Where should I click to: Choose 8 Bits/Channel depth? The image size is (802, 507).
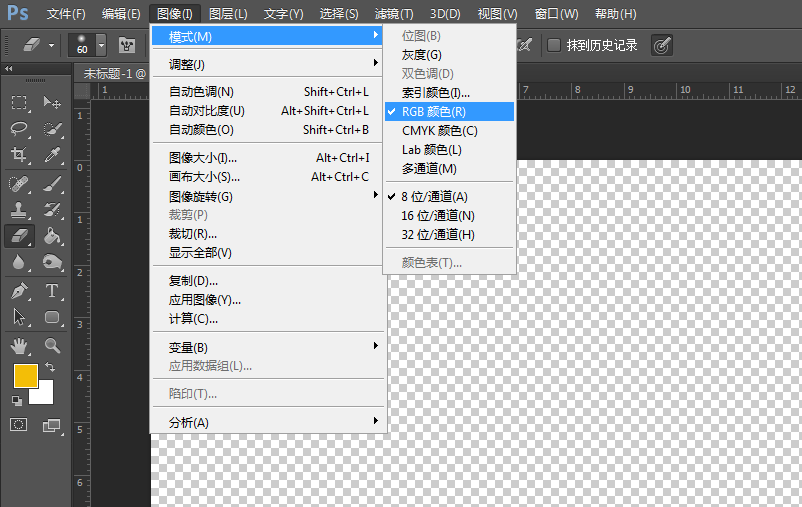click(x=449, y=196)
